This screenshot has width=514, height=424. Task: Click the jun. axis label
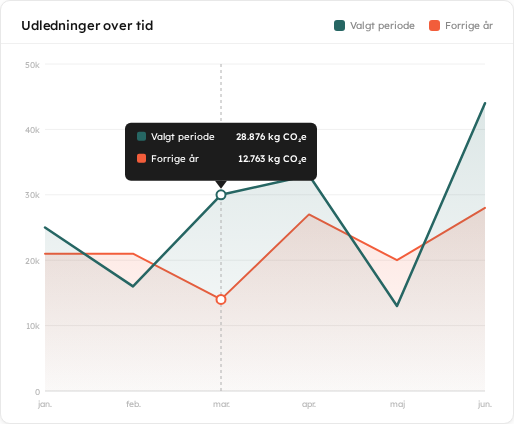pyautogui.click(x=485, y=404)
